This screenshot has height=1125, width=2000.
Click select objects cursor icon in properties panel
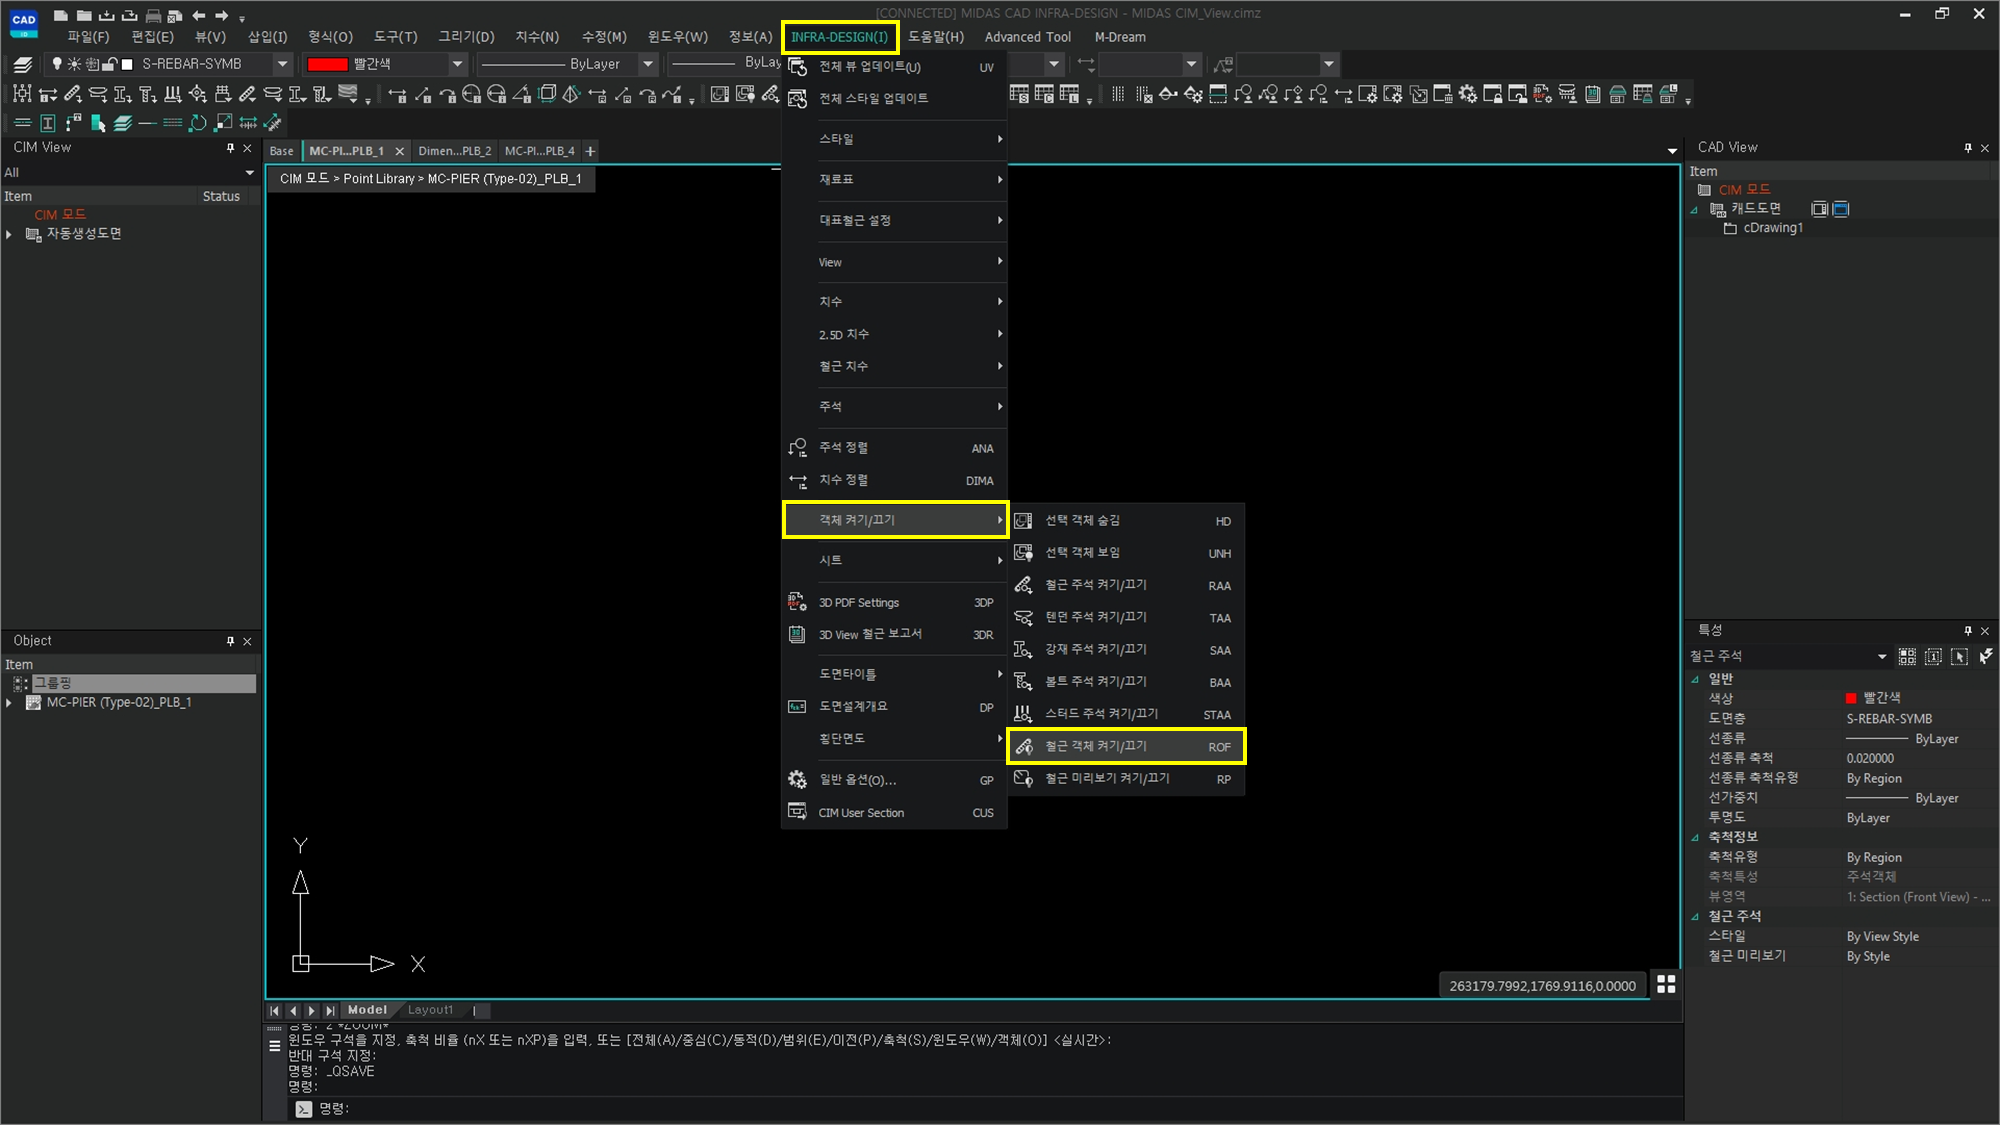coord(1959,656)
